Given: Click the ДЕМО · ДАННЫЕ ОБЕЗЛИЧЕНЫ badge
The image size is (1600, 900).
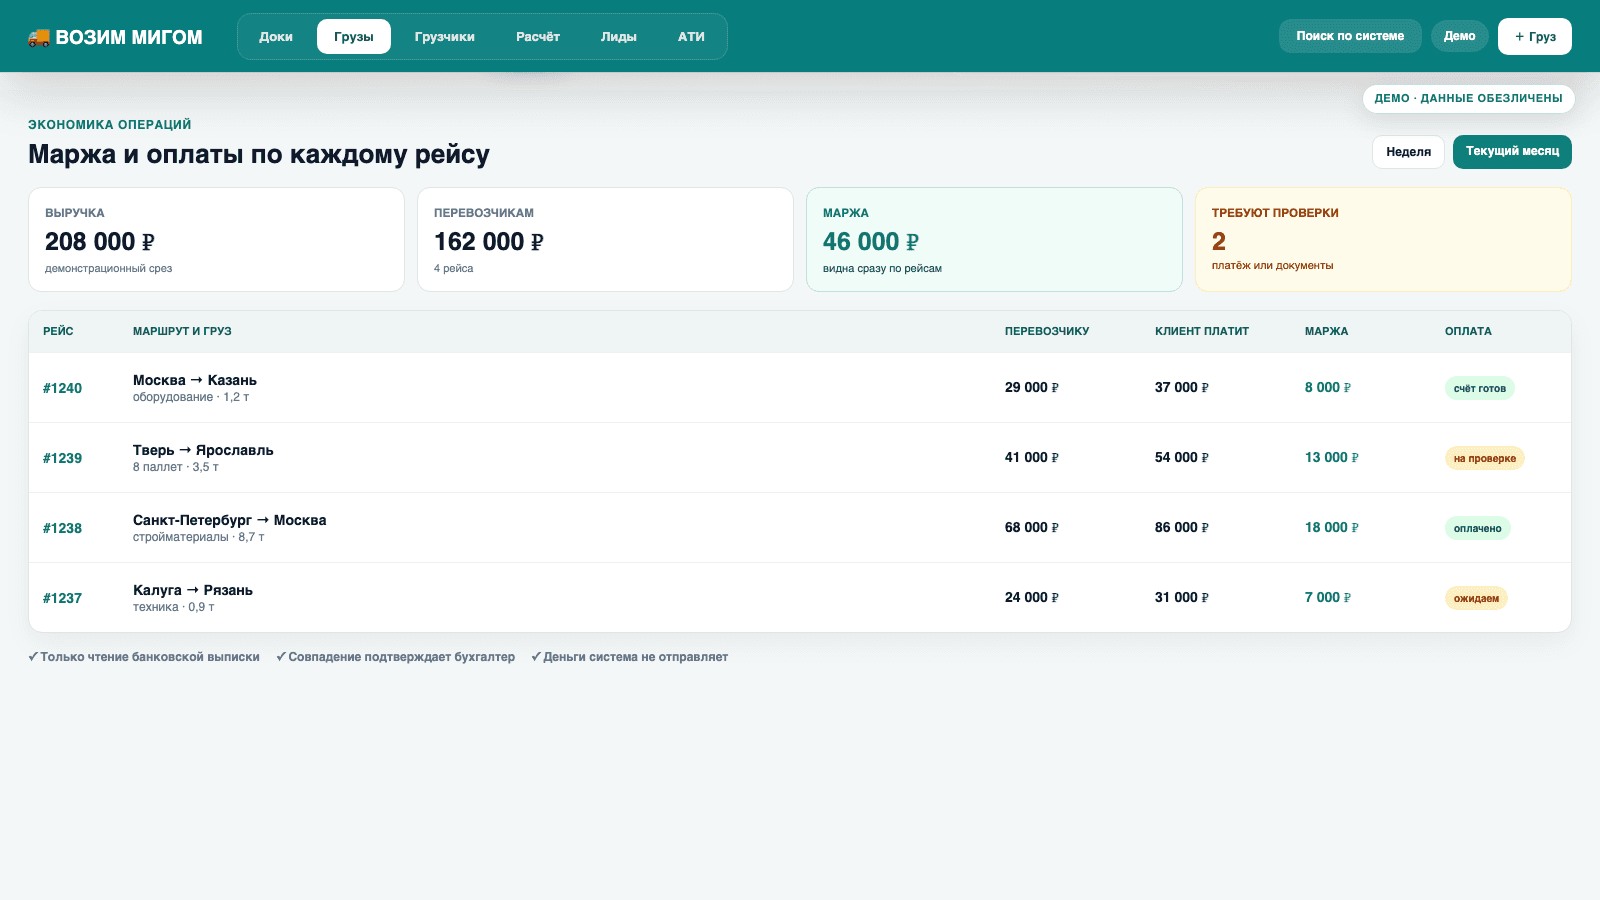Looking at the screenshot, I should [1468, 98].
